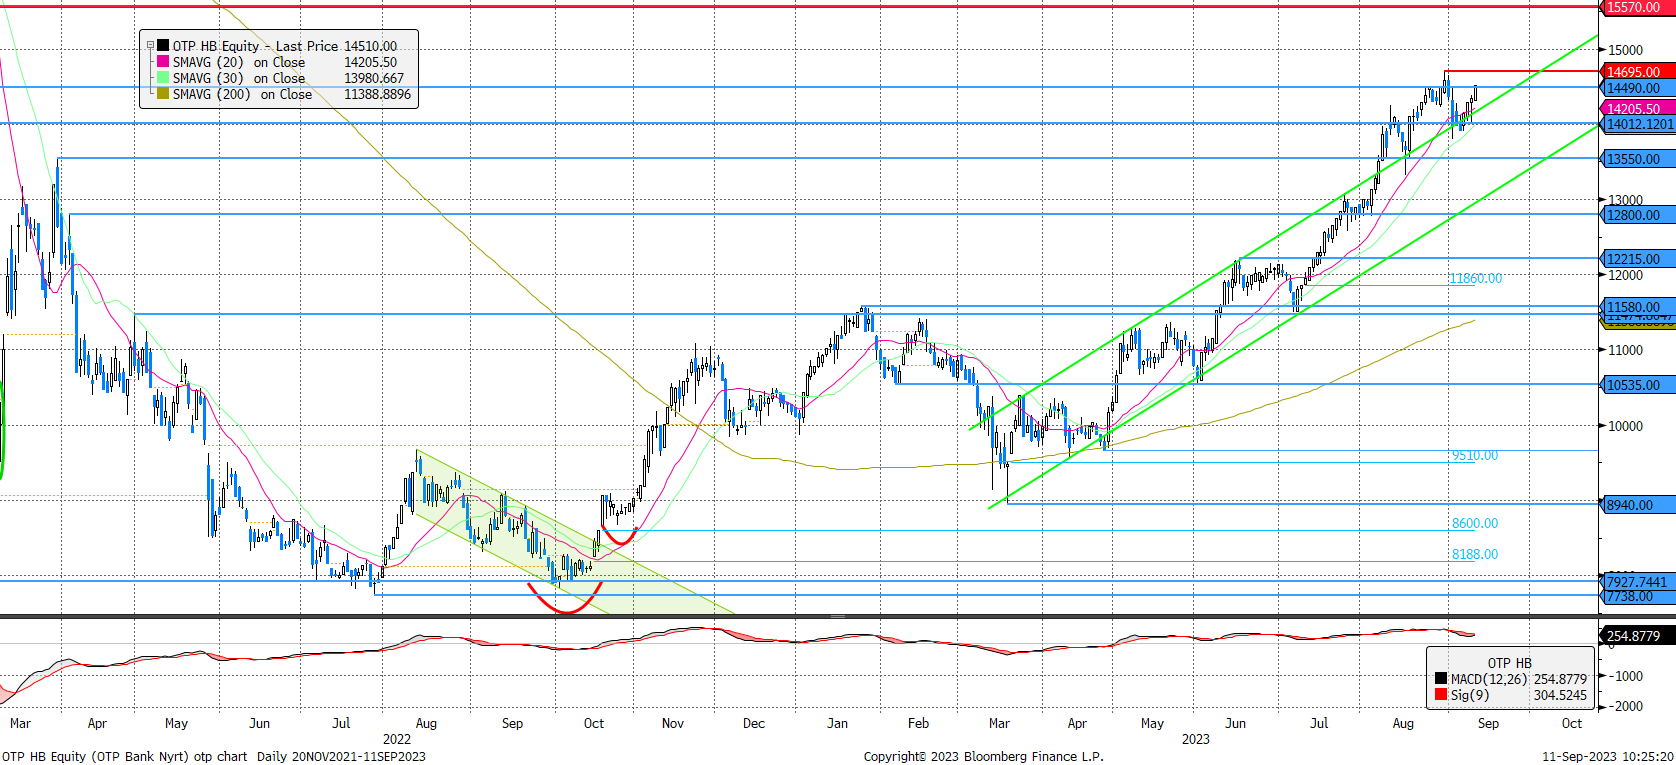Click the red 15570.00 price level tag
Viewport: 1676px width, 765px height.
pos(1637,7)
